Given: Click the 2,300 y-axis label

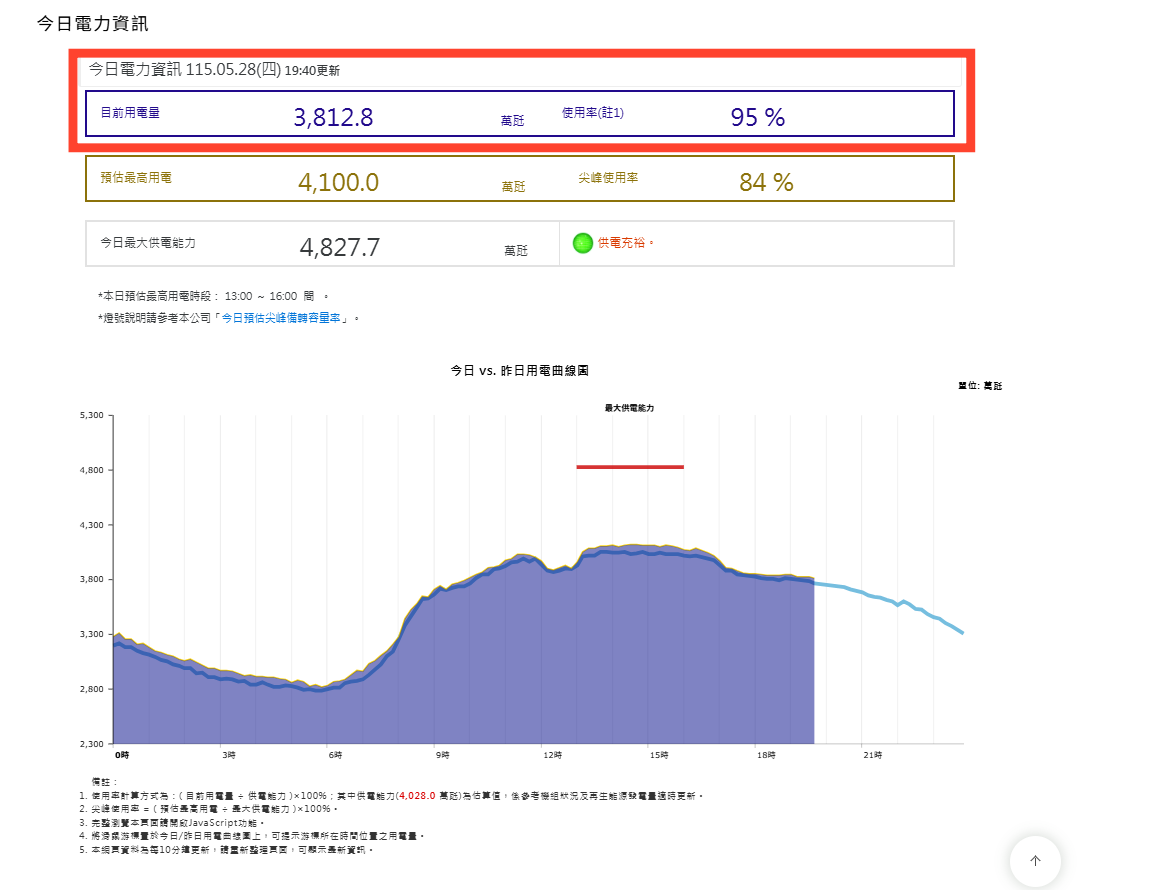Looking at the screenshot, I should click(x=92, y=744).
